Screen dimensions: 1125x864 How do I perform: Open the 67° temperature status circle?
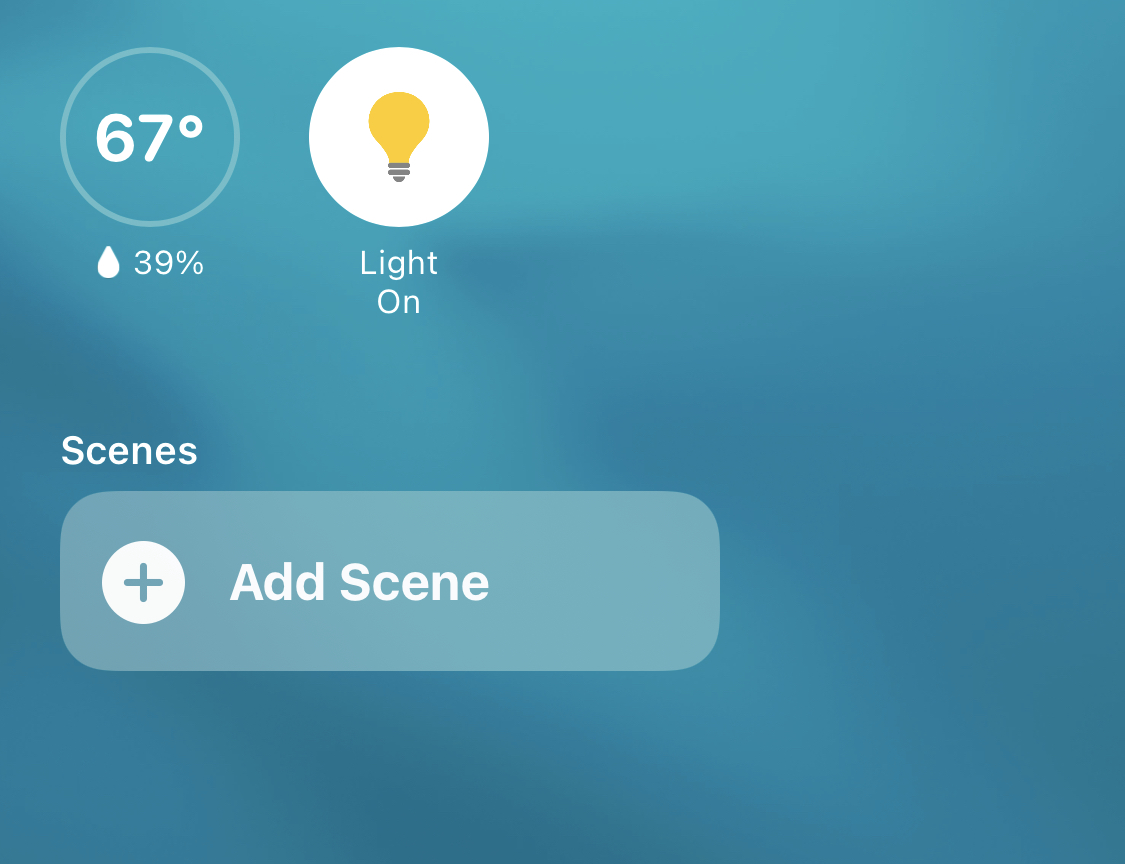pyautogui.click(x=150, y=137)
